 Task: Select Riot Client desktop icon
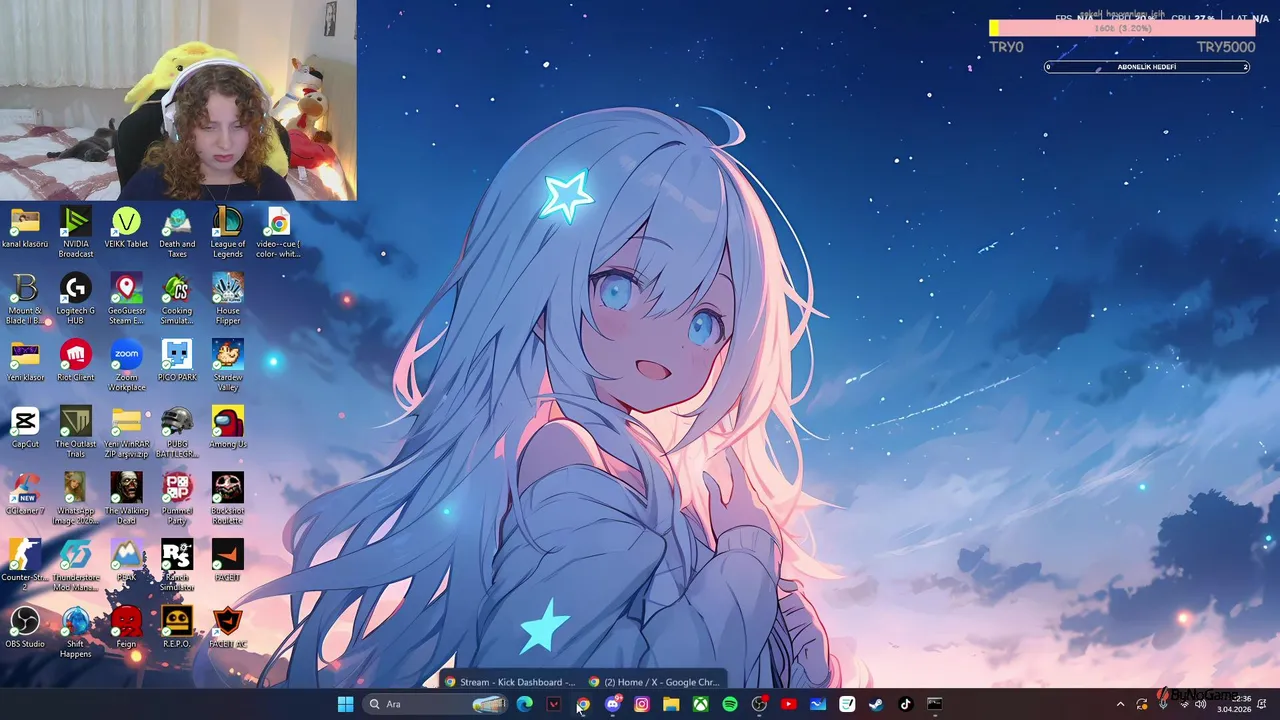76,362
